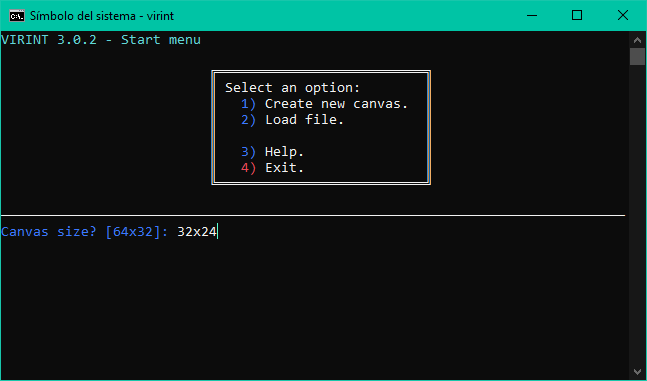Click the default value [64x32]
The image size is (647, 381).
(x=134, y=232)
